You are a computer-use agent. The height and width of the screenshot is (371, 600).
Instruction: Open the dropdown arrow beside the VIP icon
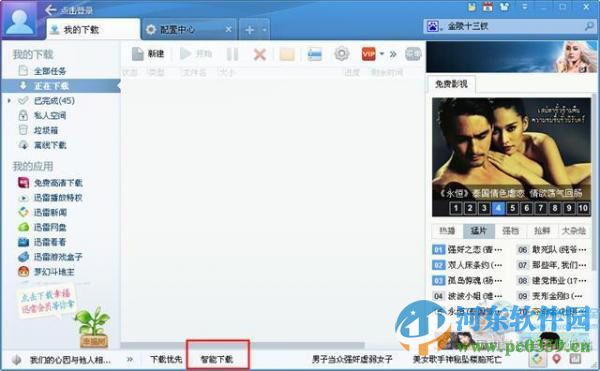(382, 54)
